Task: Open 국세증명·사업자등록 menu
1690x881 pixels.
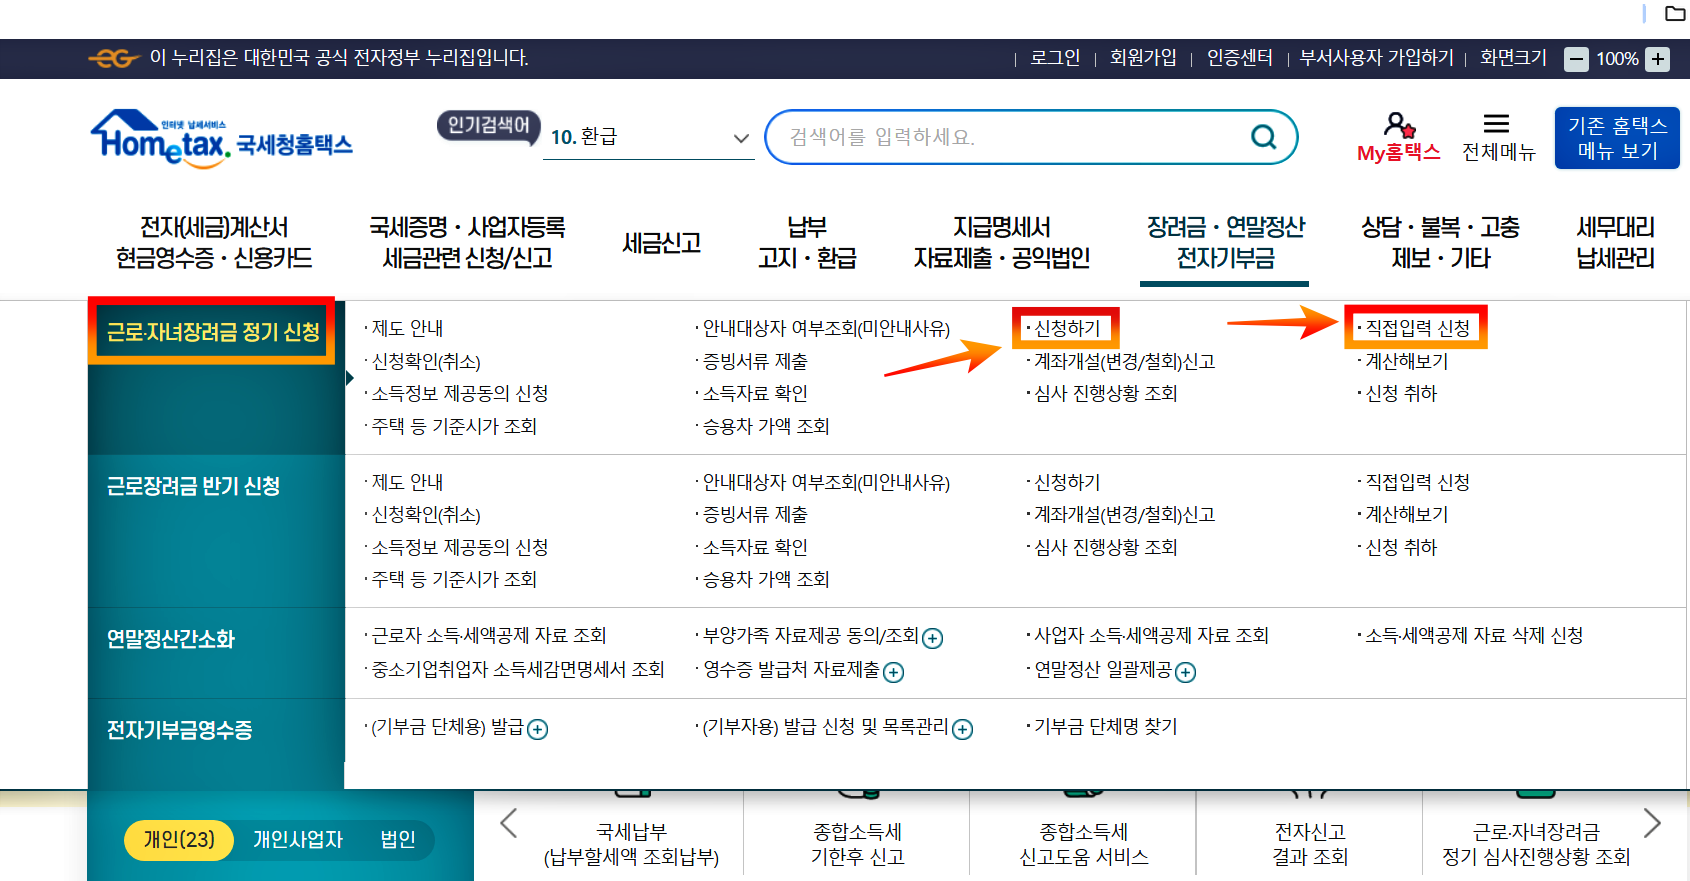Action: click(467, 243)
